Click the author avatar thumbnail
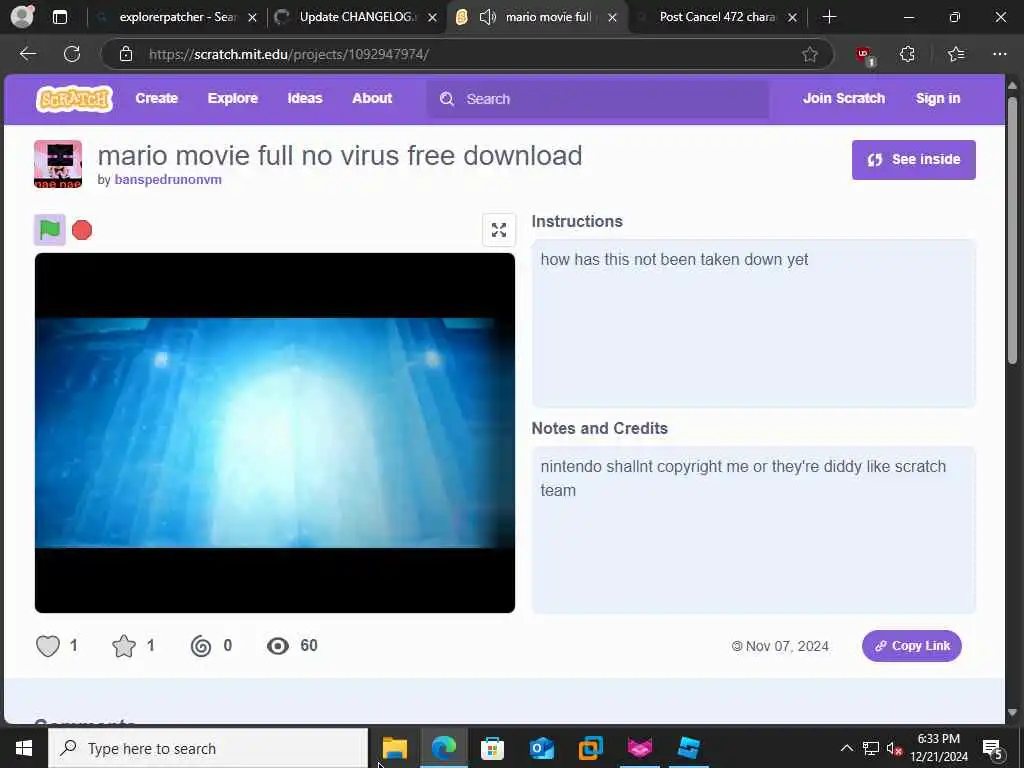The width and height of the screenshot is (1024, 768). click(58, 164)
